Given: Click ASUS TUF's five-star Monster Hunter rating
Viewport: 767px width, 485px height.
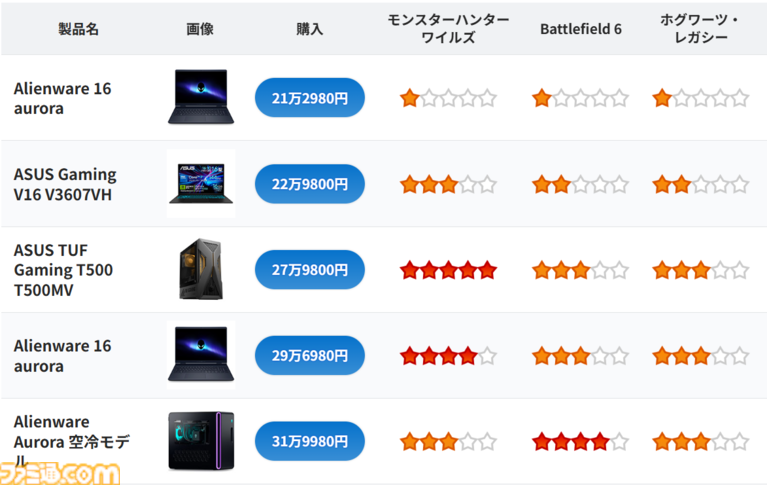Looking at the screenshot, I should [x=448, y=270].
